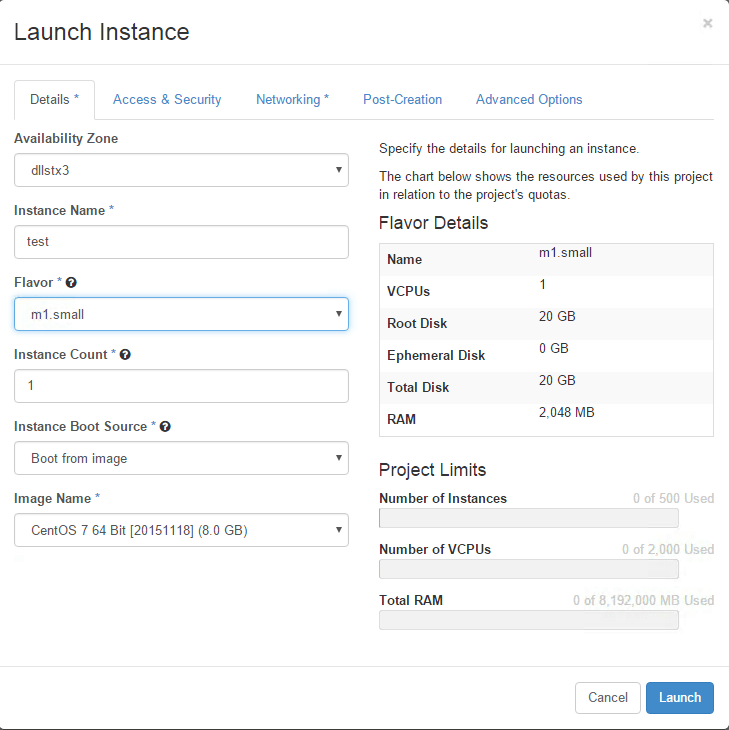Switch to the Details tab
729x730 pixels.
click(54, 100)
